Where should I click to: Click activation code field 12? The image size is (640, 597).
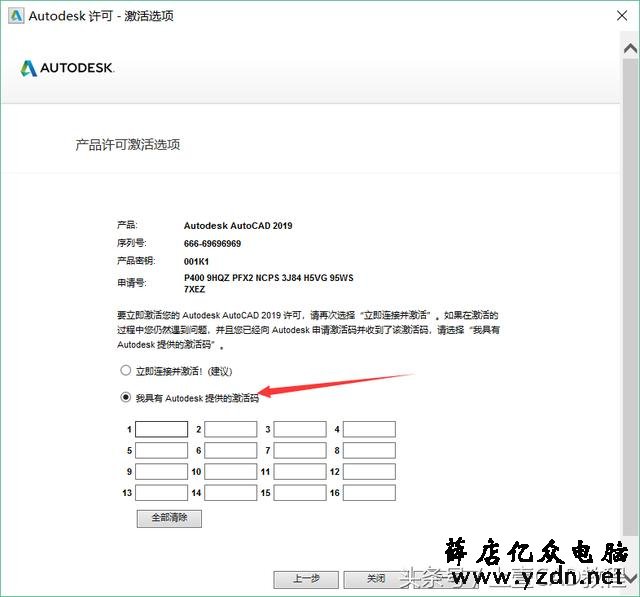(x=369, y=472)
